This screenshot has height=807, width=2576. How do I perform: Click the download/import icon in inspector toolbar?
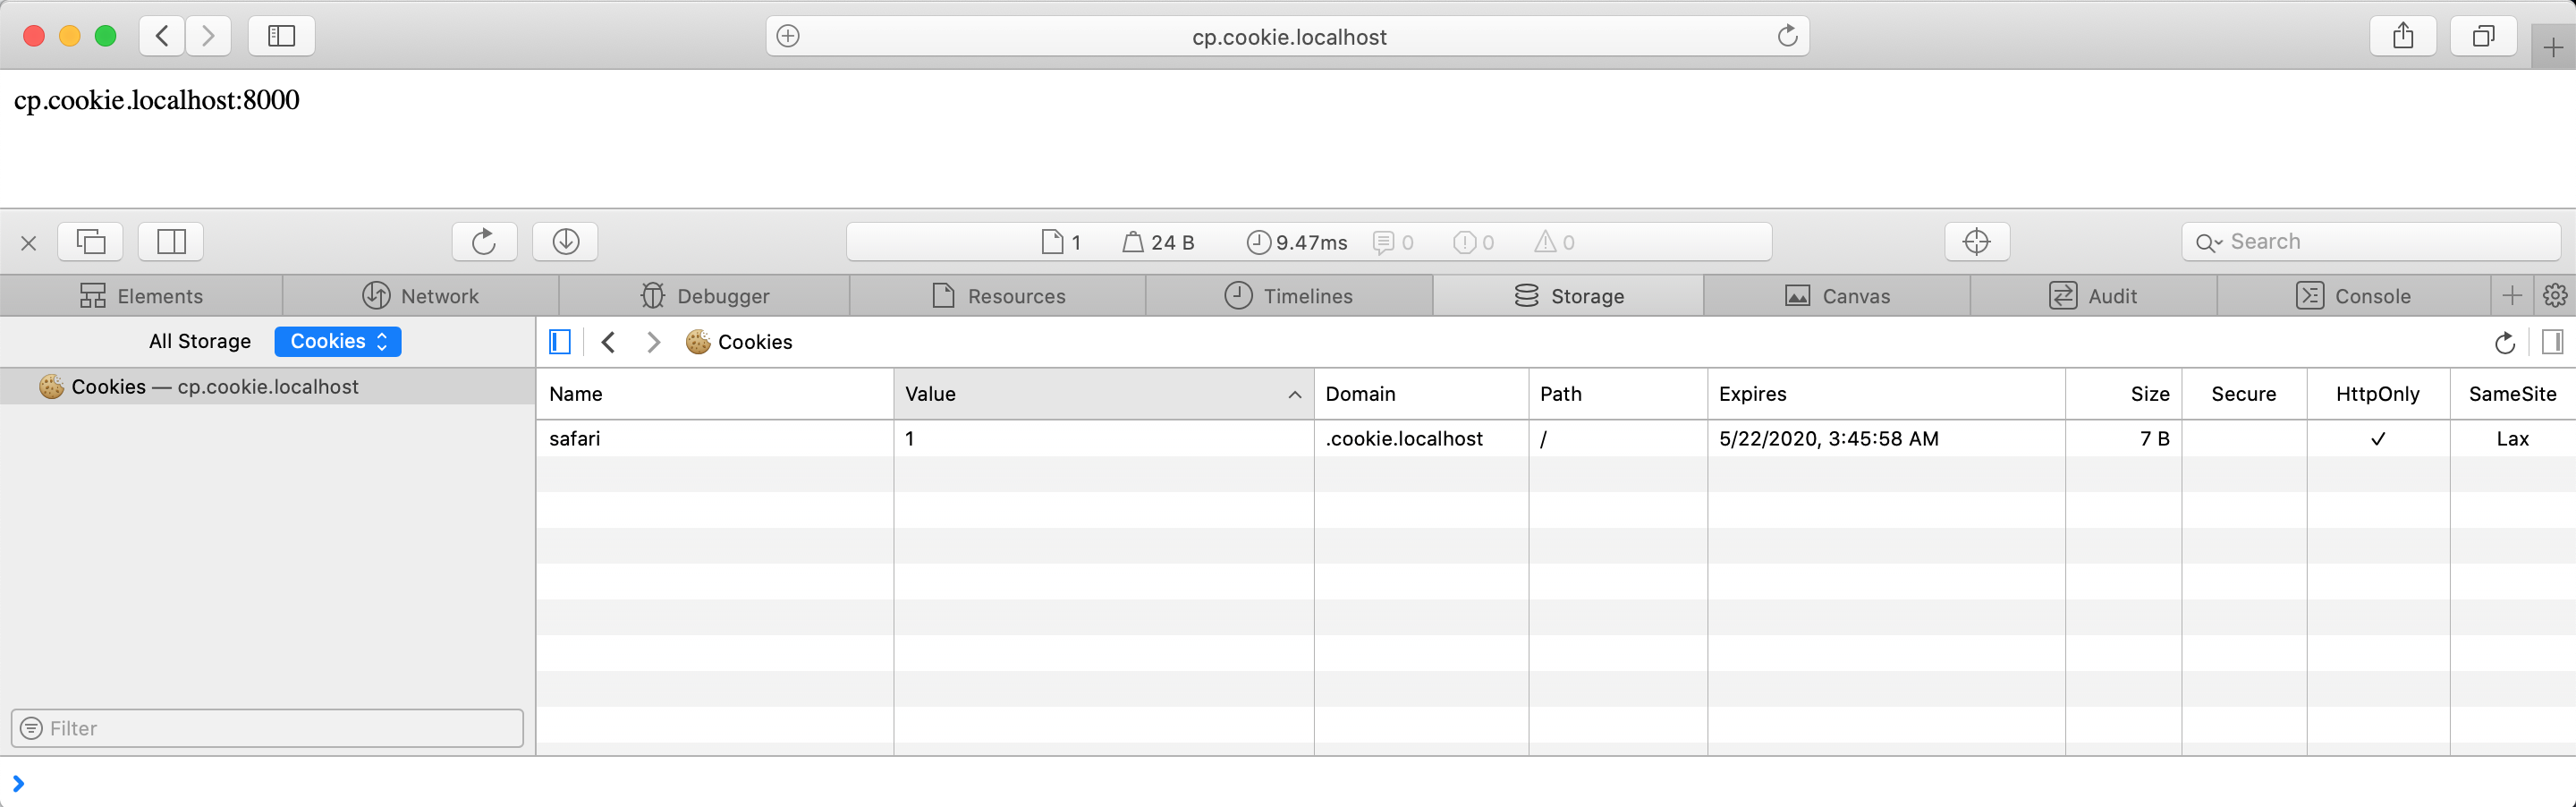pos(565,241)
